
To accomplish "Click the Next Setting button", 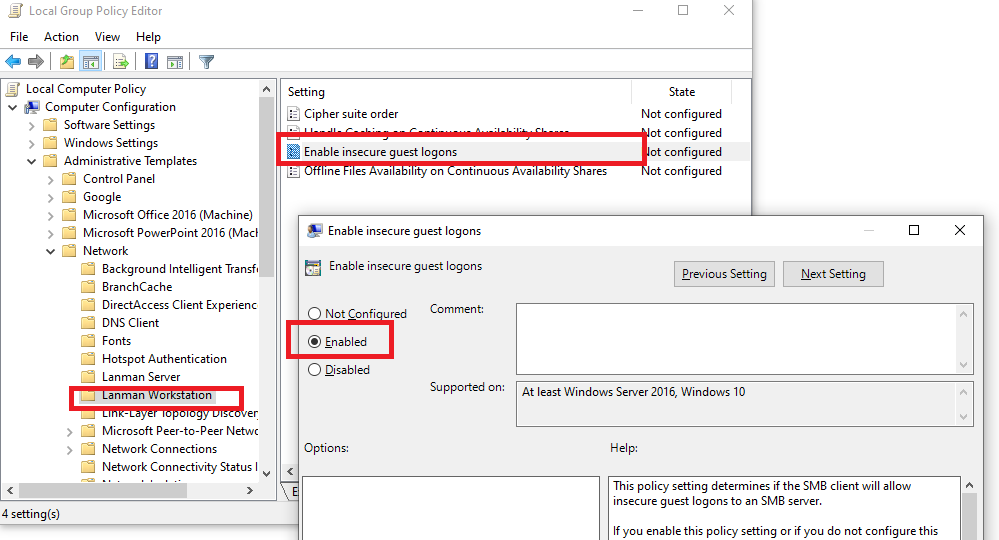I will tap(833, 274).
